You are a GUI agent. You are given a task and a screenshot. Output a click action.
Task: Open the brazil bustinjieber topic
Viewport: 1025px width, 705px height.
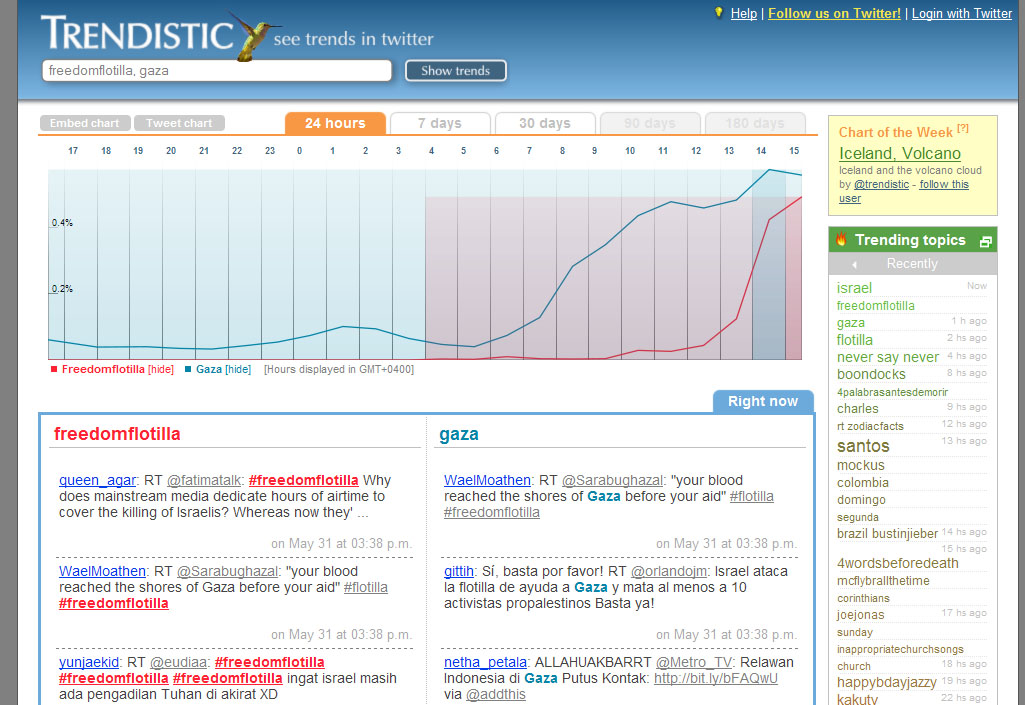pyautogui.click(x=887, y=534)
